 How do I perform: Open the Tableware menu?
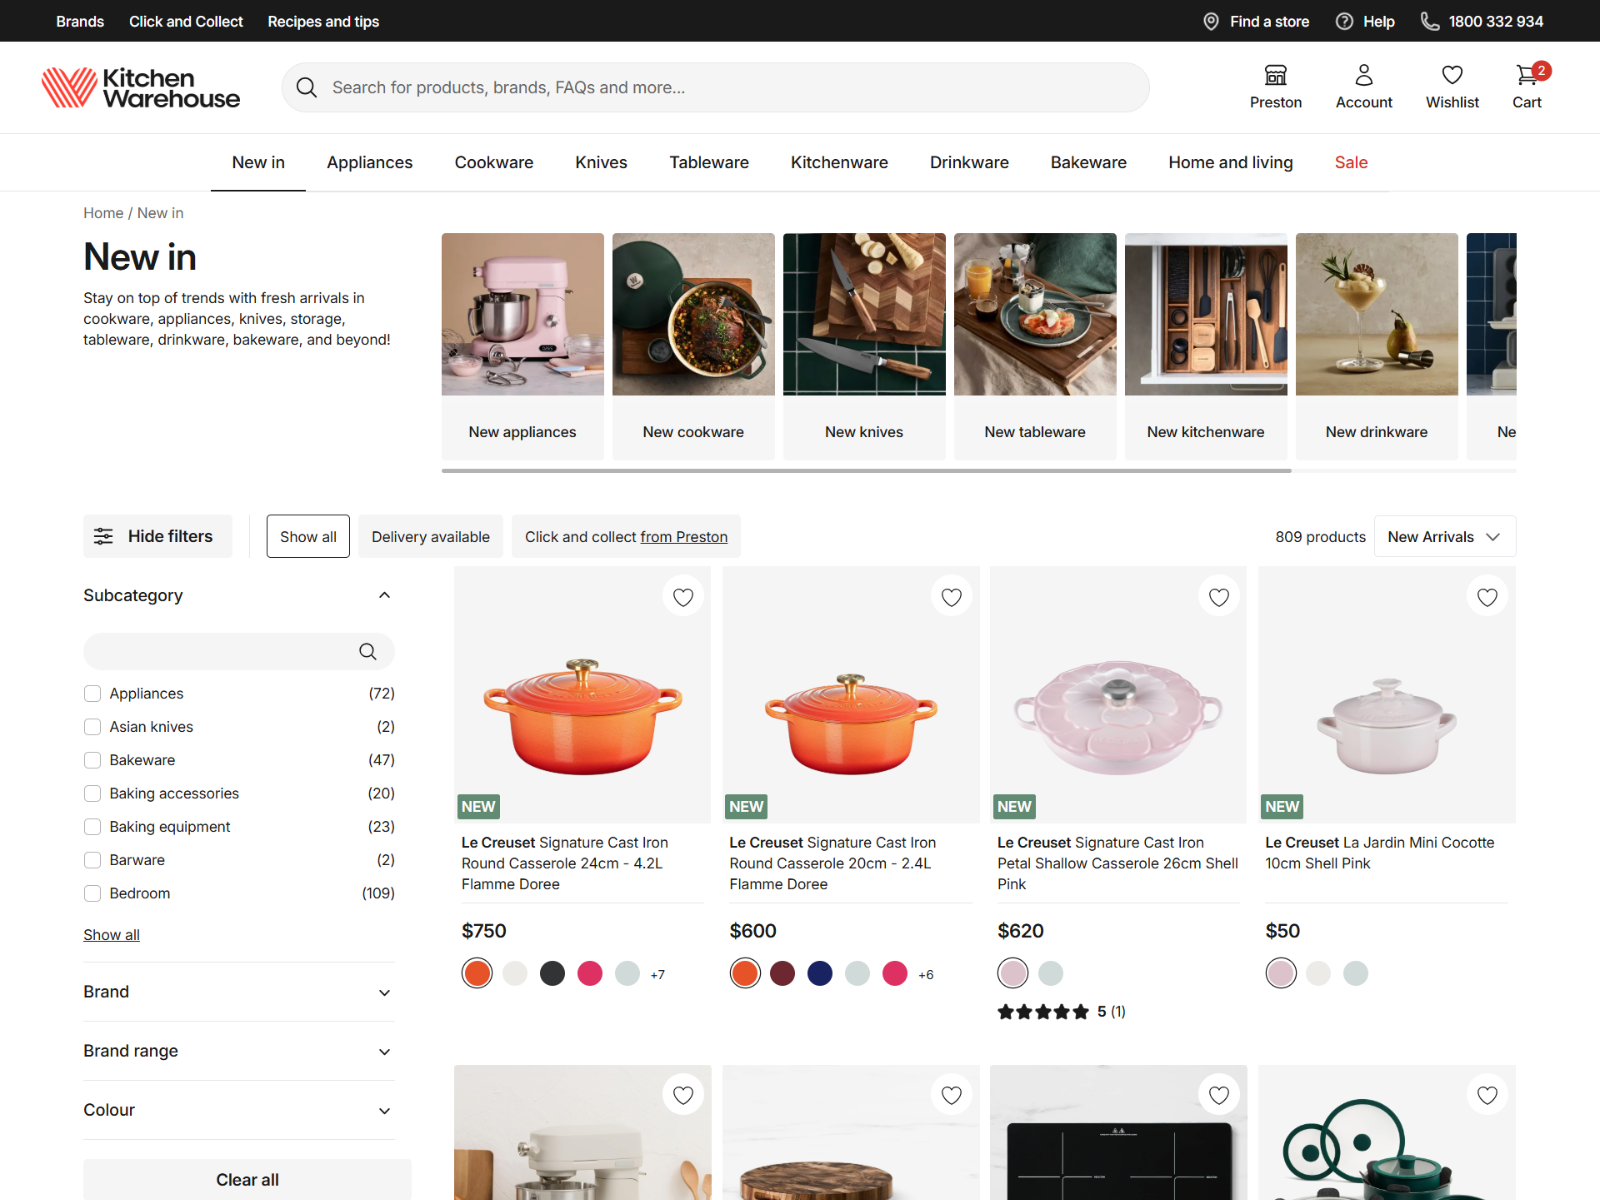709,162
